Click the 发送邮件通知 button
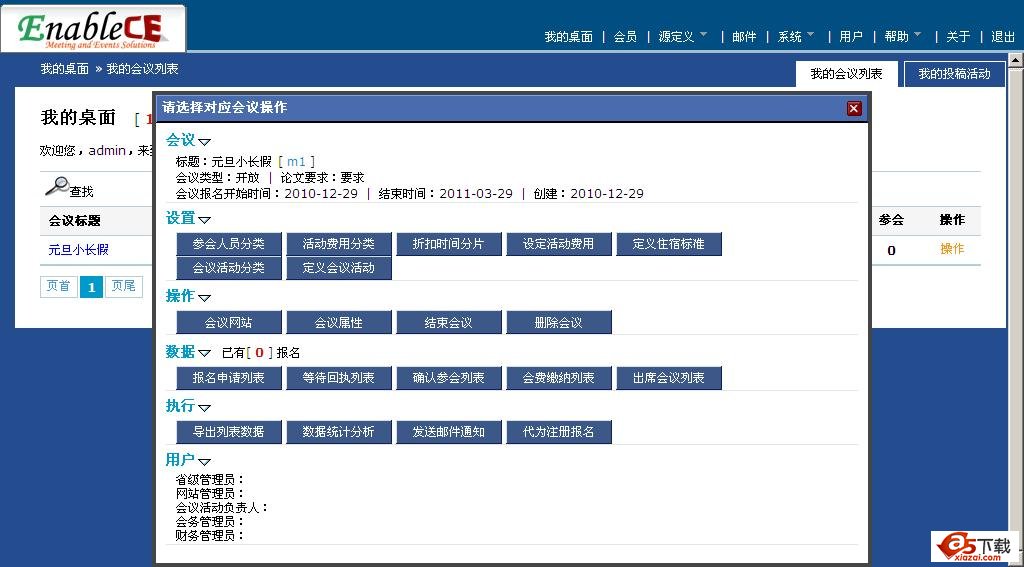The width and height of the screenshot is (1024, 567). point(449,432)
